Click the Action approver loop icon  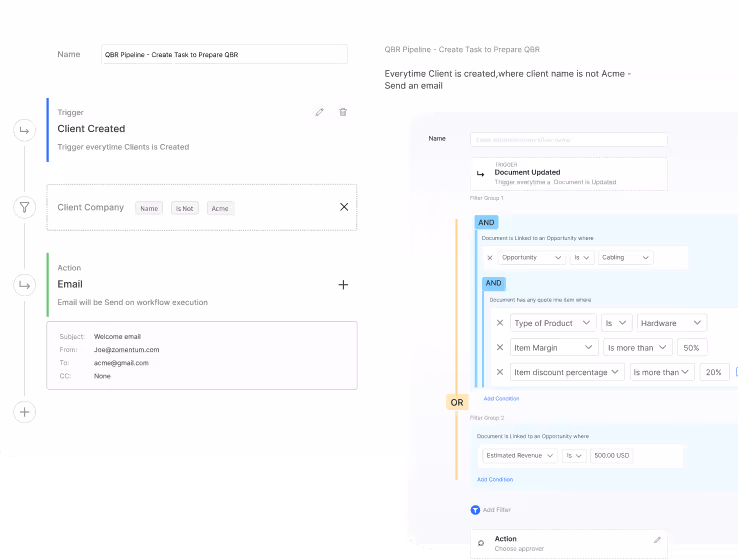pyautogui.click(x=481, y=543)
